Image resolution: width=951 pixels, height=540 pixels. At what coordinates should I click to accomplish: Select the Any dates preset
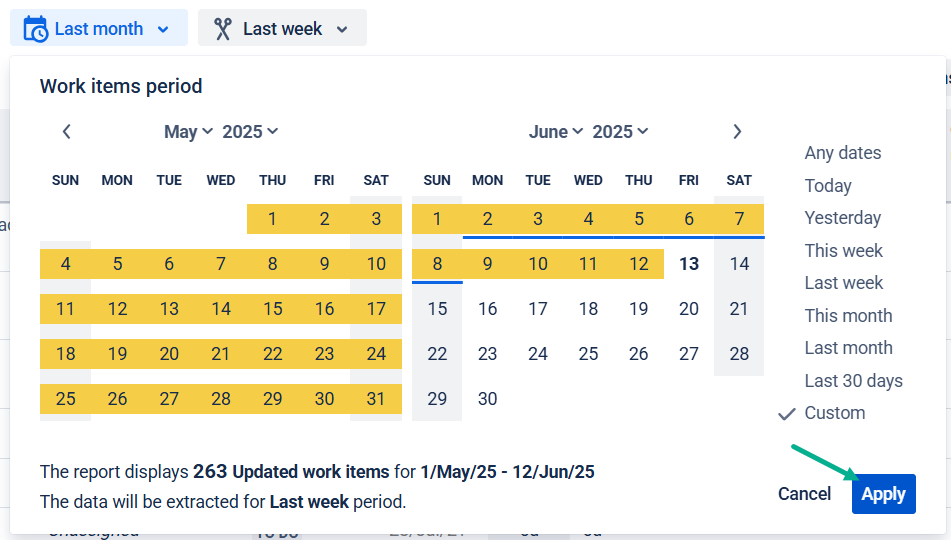pyautogui.click(x=842, y=153)
